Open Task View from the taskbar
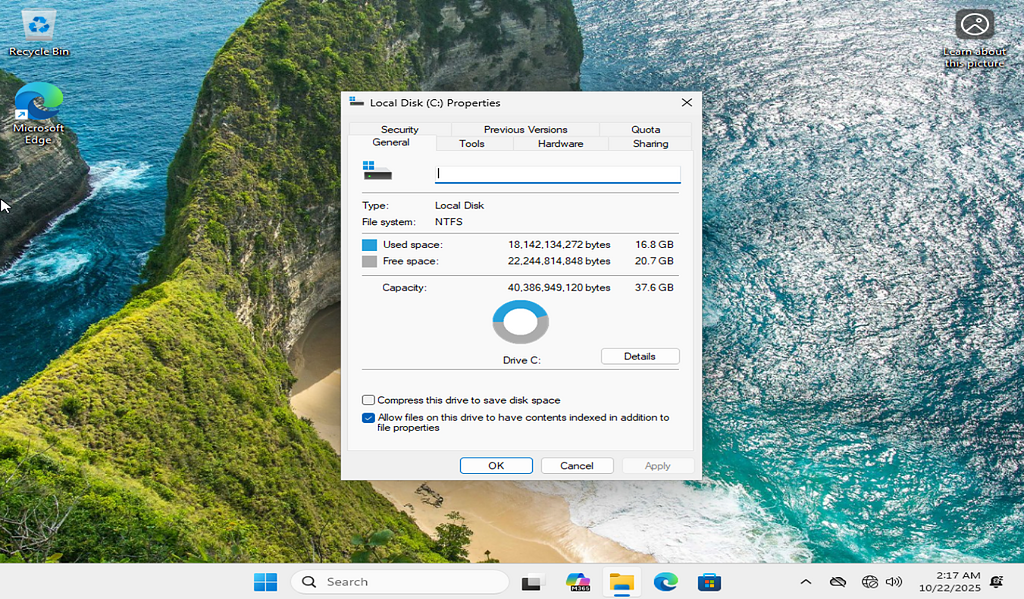Image resolution: width=1024 pixels, height=599 pixels. pos(532,582)
